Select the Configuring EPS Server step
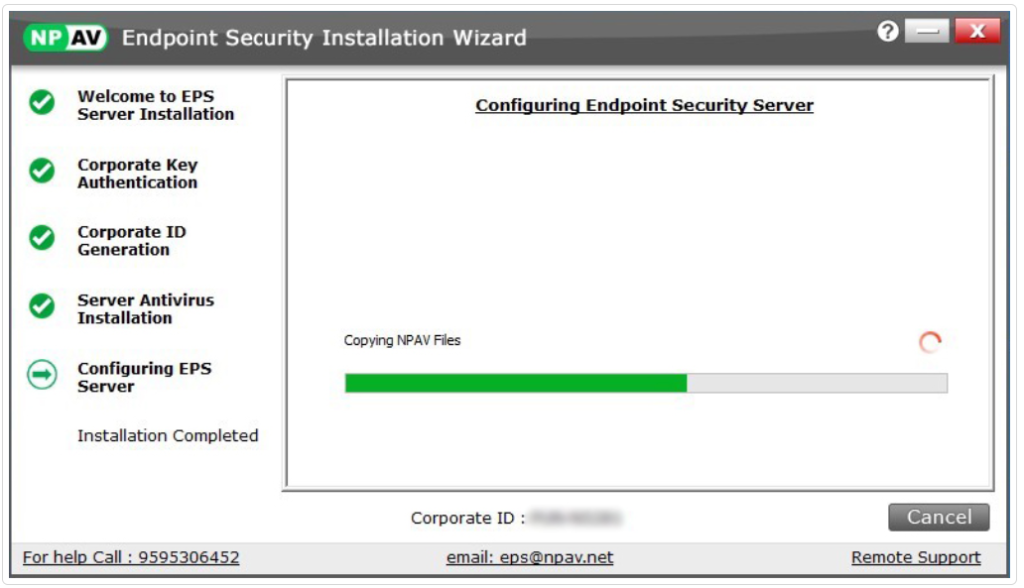This screenshot has width=1024, height=588. (144, 377)
